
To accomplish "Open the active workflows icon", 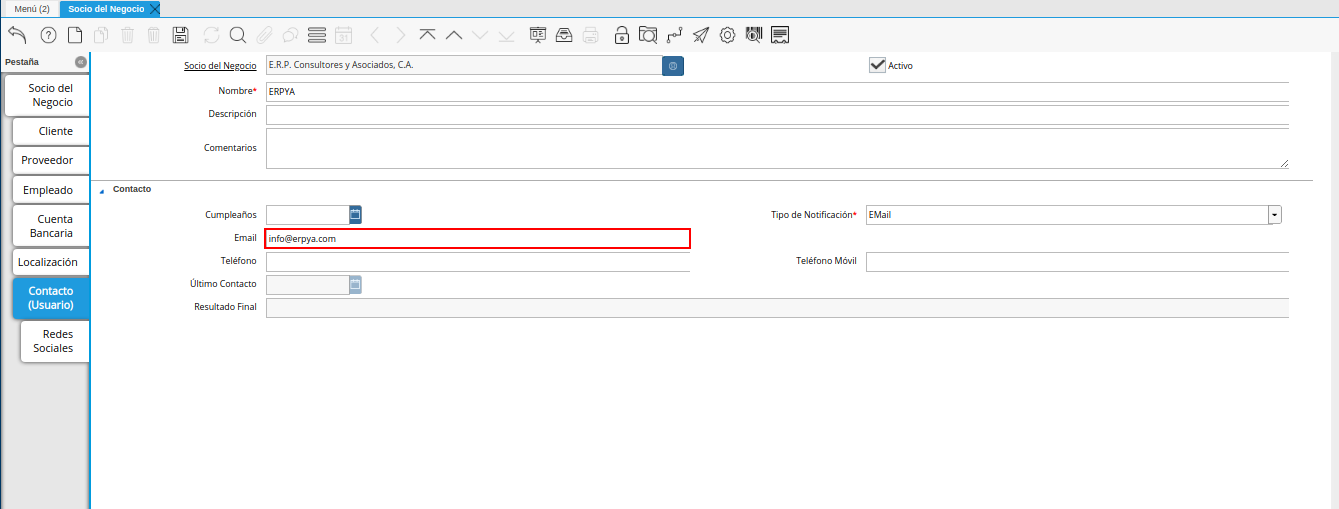I will [675, 36].
